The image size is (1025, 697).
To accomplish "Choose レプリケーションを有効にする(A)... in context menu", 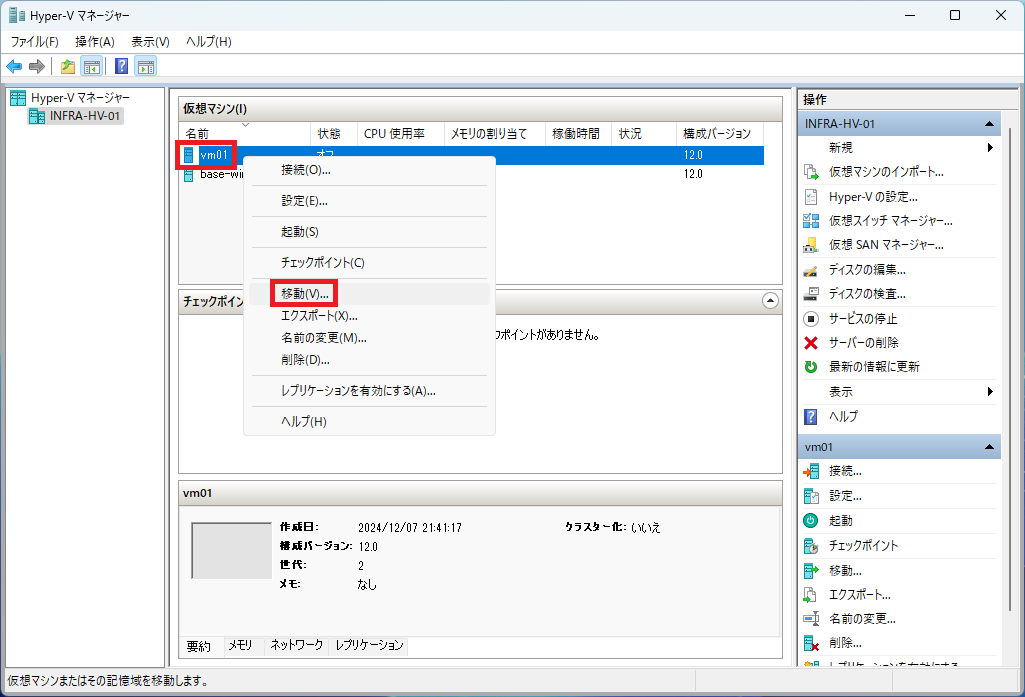I will click(x=369, y=391).
